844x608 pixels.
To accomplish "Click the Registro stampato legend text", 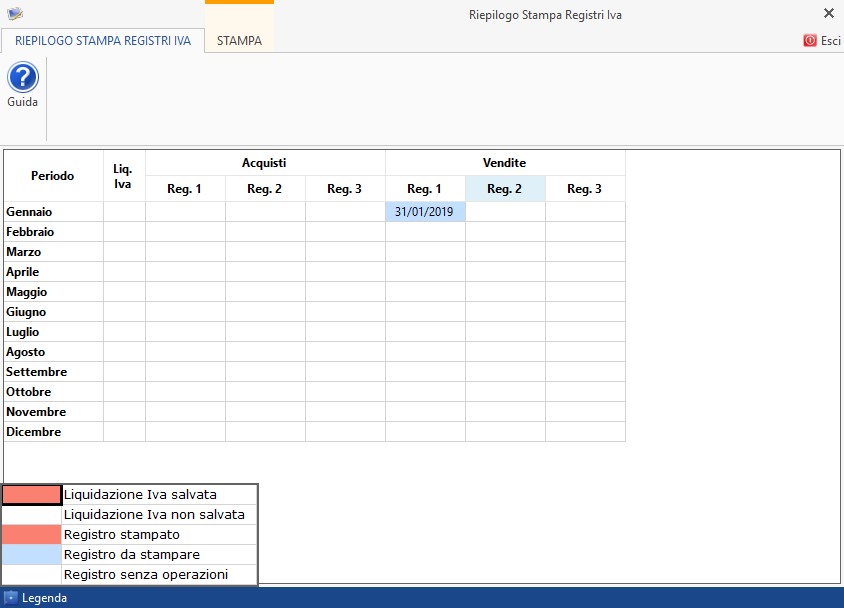I will point(122,534).
